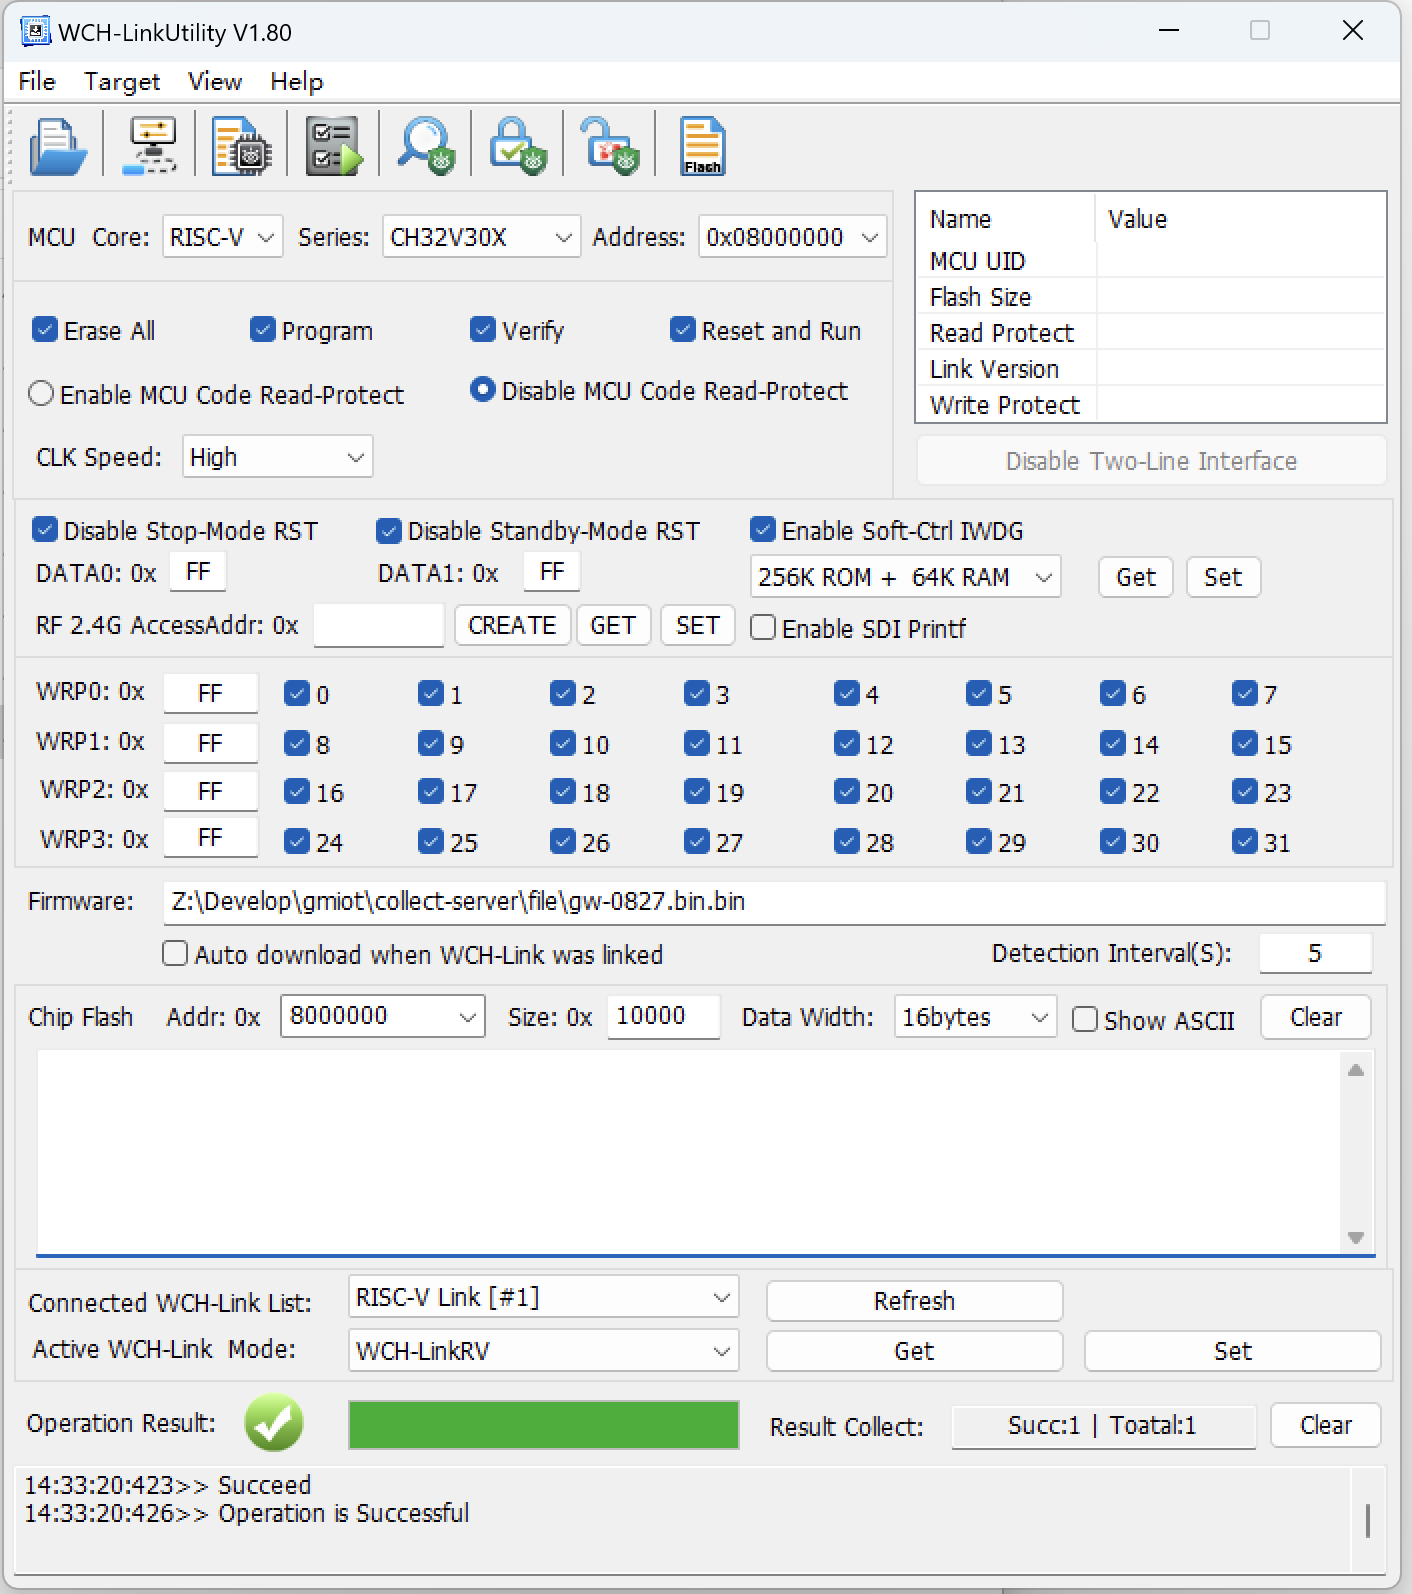Click the execute checklist with green arrow icon

[332, 147]
